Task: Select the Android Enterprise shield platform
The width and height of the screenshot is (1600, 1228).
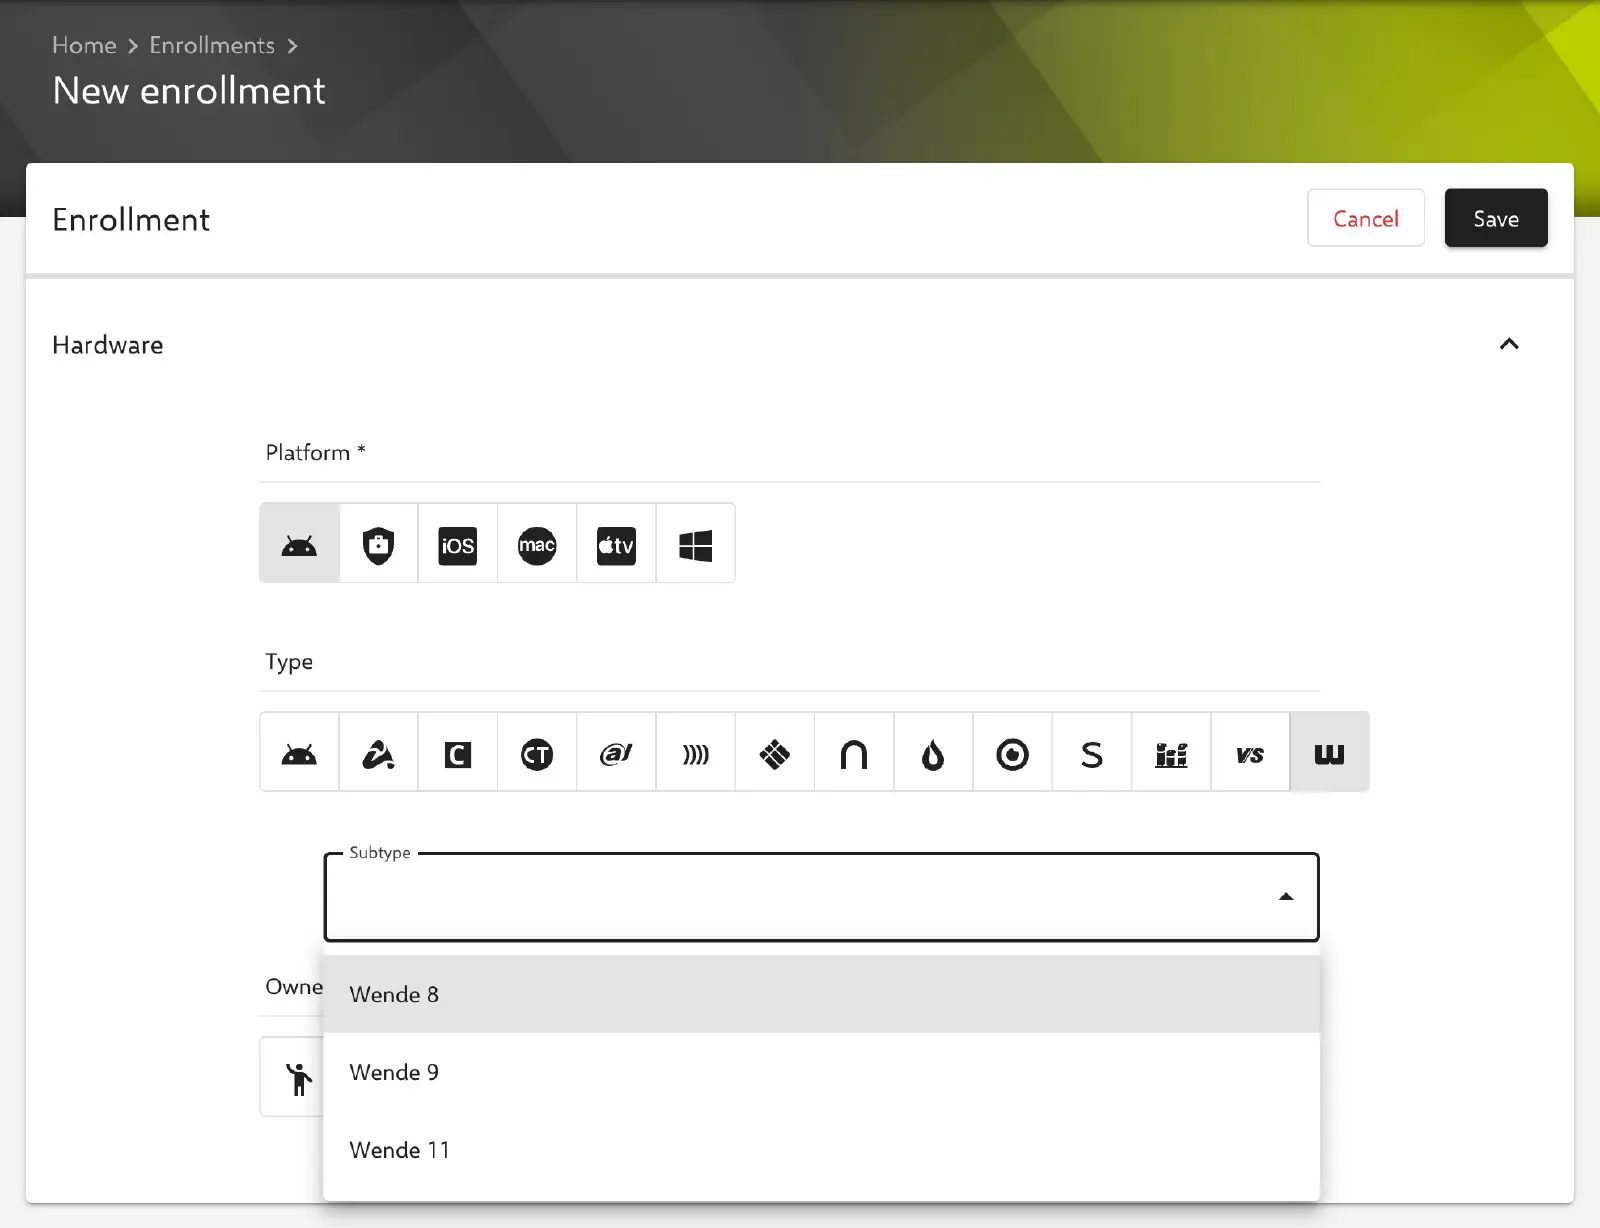Action: 378,543
